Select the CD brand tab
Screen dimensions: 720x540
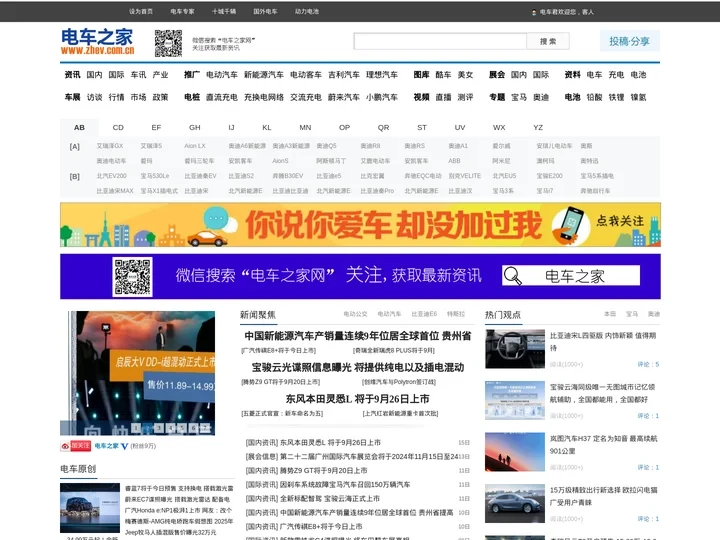tap(118, 128)
